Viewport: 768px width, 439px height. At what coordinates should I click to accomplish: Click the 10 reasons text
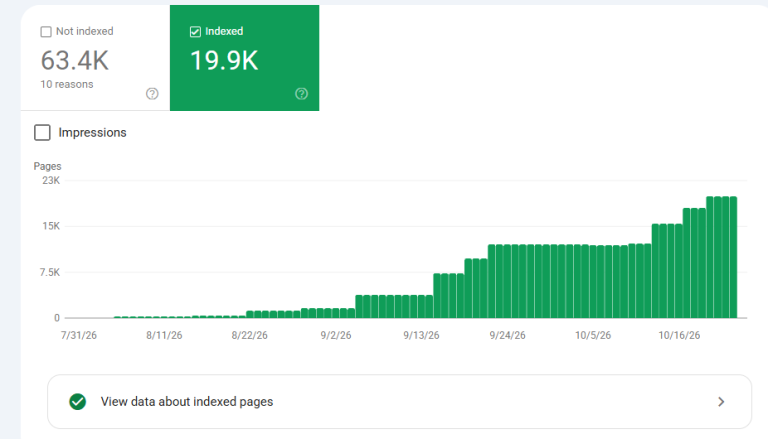pyautogui.click(x=67, y=84)
